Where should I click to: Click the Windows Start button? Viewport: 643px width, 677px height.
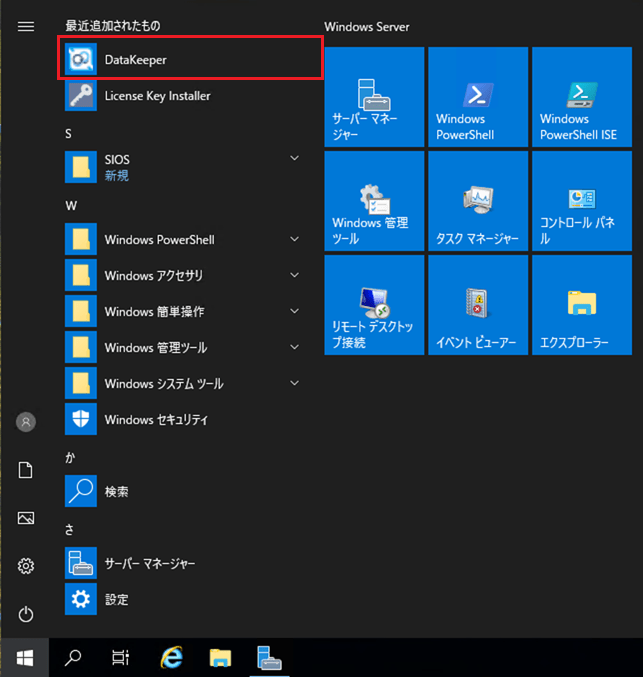click(x=25, y=658)
